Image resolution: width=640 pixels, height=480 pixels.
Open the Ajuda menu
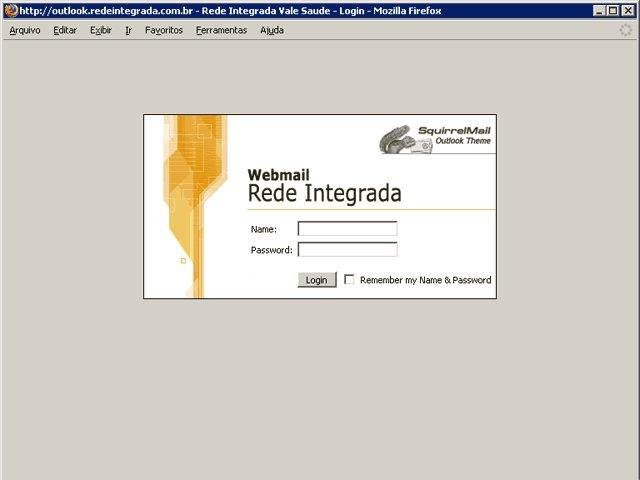[272, 30]
